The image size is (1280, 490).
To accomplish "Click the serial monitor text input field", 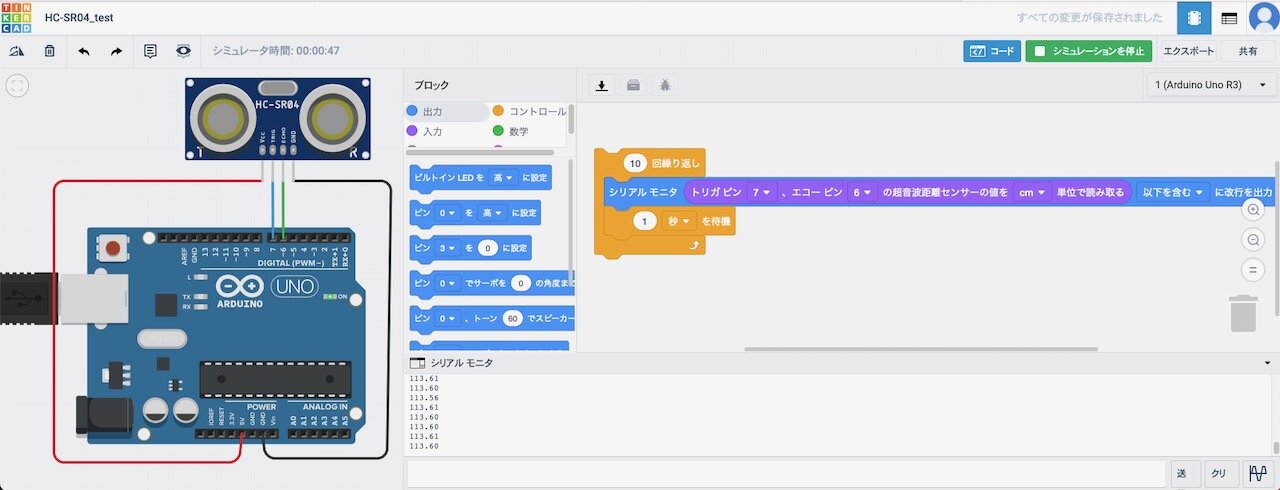I will pyautogui.click(x=785, y=474).
